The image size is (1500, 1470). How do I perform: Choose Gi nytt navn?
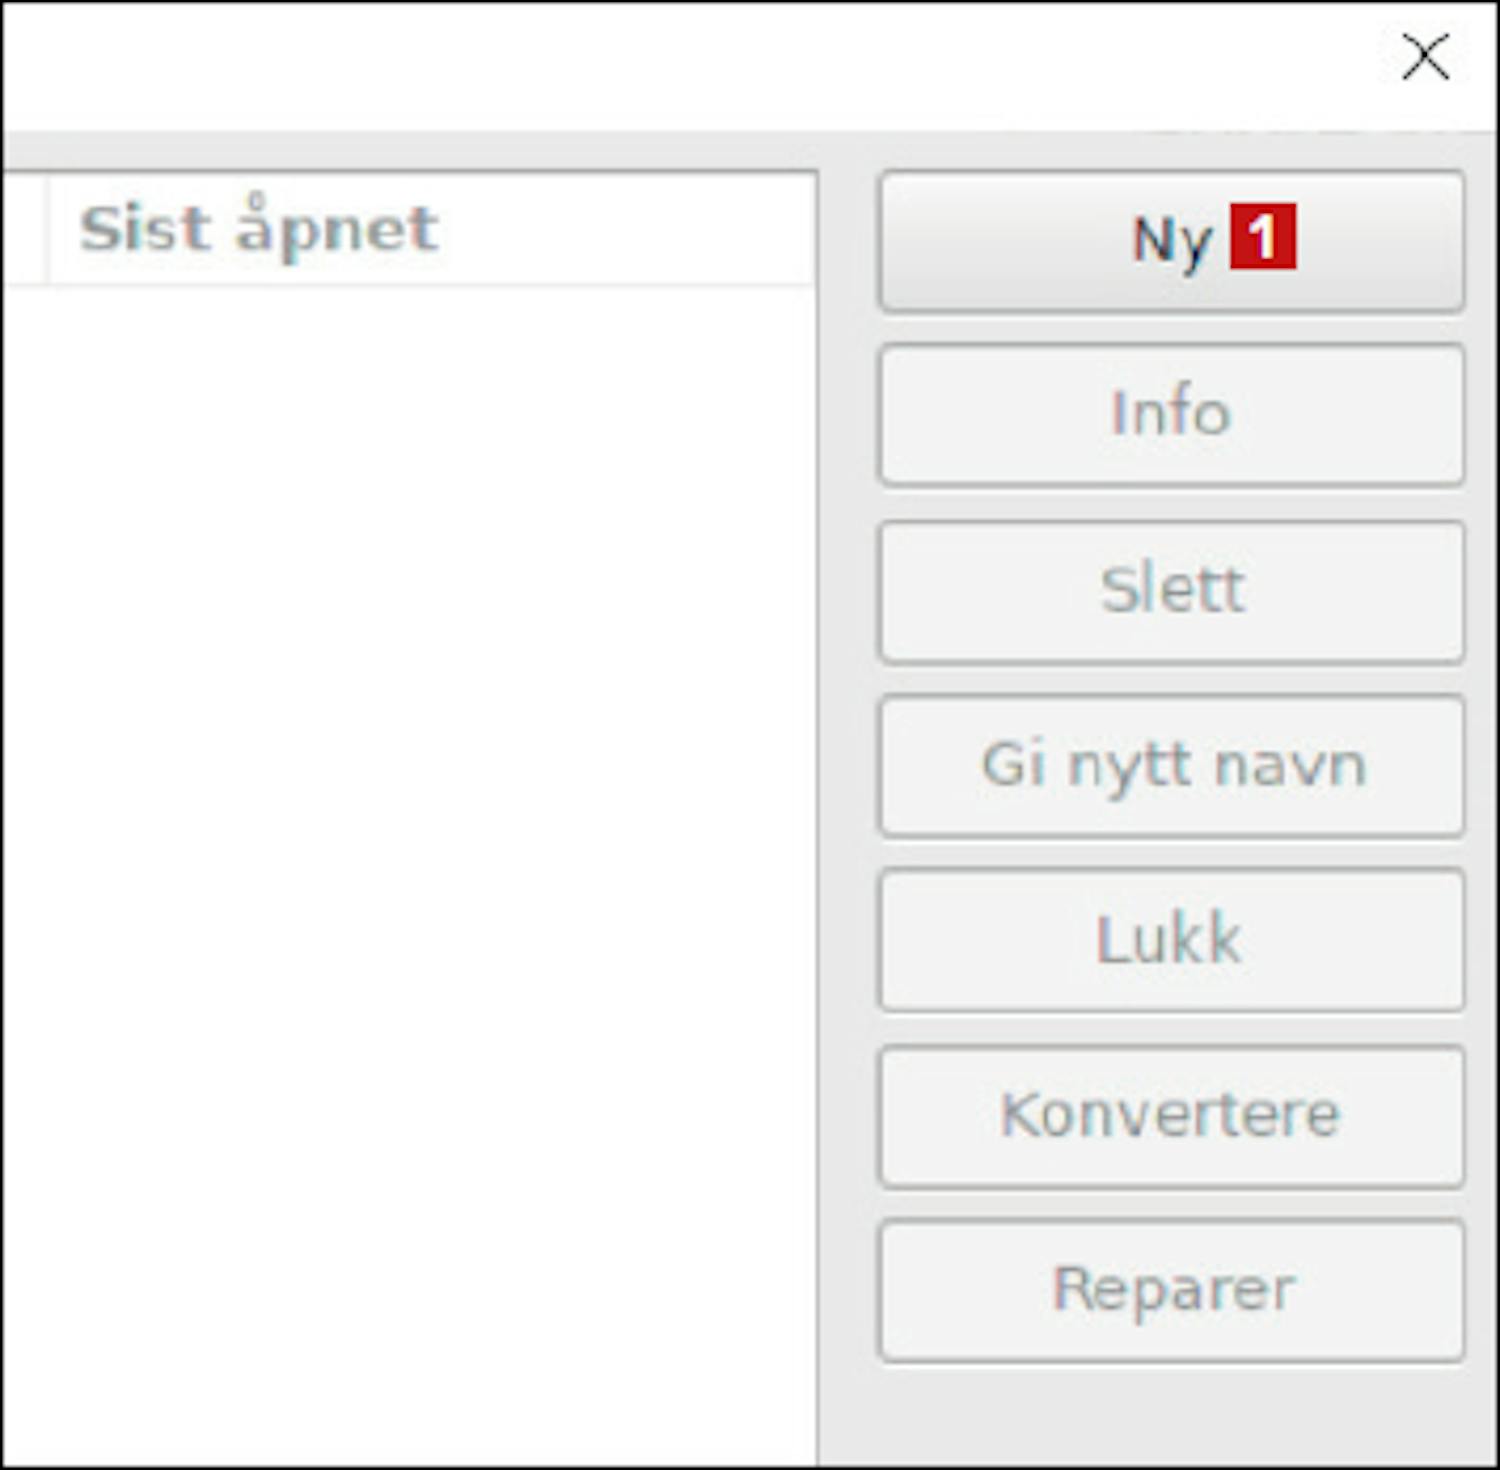click(x=1171, y=766)
